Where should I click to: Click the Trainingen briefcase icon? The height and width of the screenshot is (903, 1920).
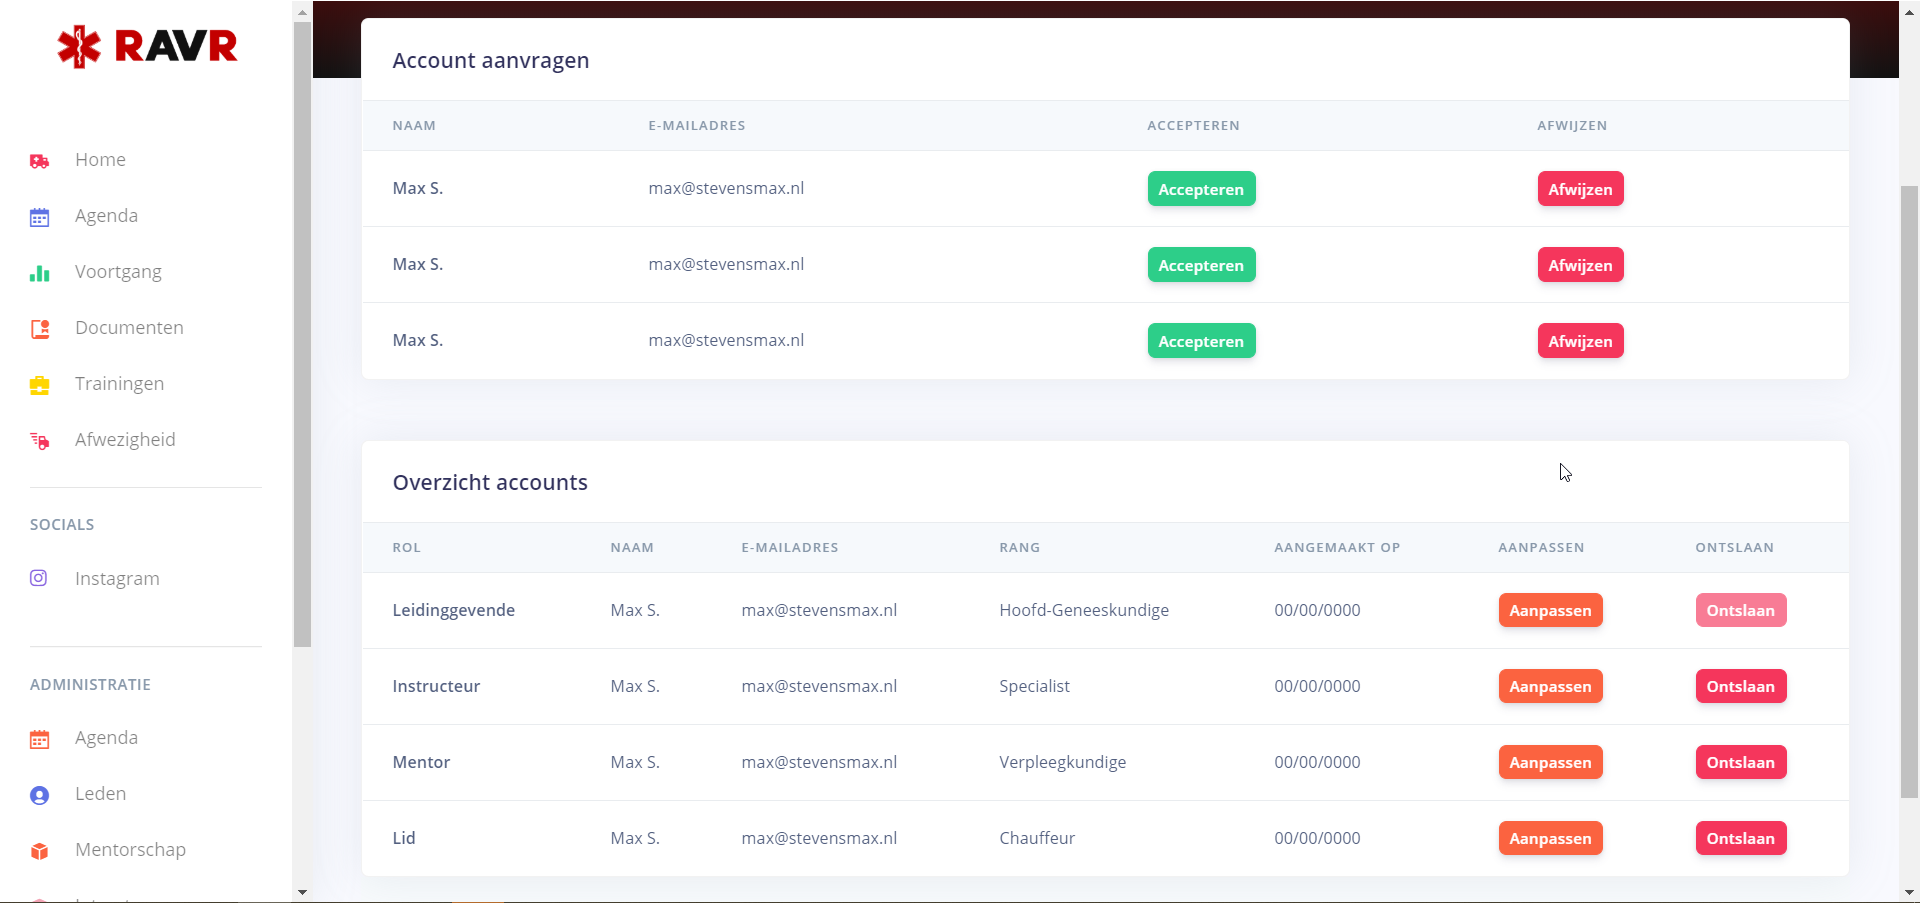click(x=40, y=385)
